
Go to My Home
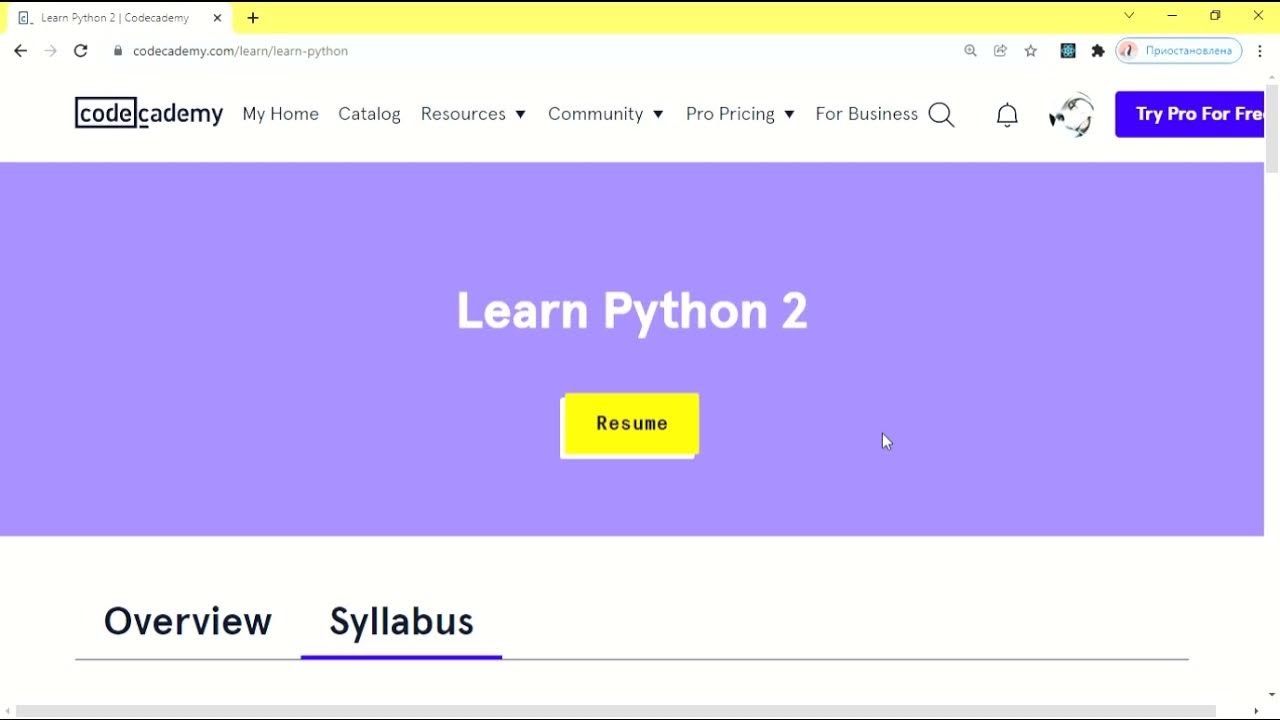point(281,114)
